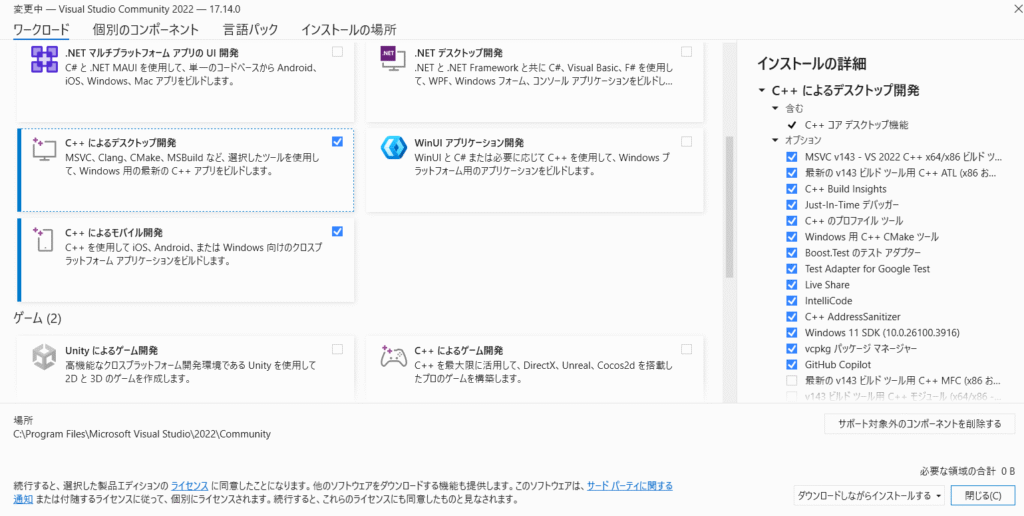The width and height of the screenshot is (1024, 516).
Task: Uncheck C++ のプロファイル ツール option
Action: (792, 221)
